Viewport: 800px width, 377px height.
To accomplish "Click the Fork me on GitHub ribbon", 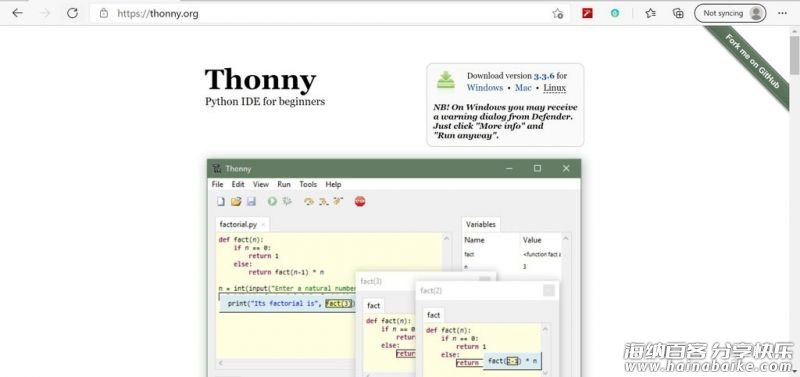I will [x=753, y=63].
